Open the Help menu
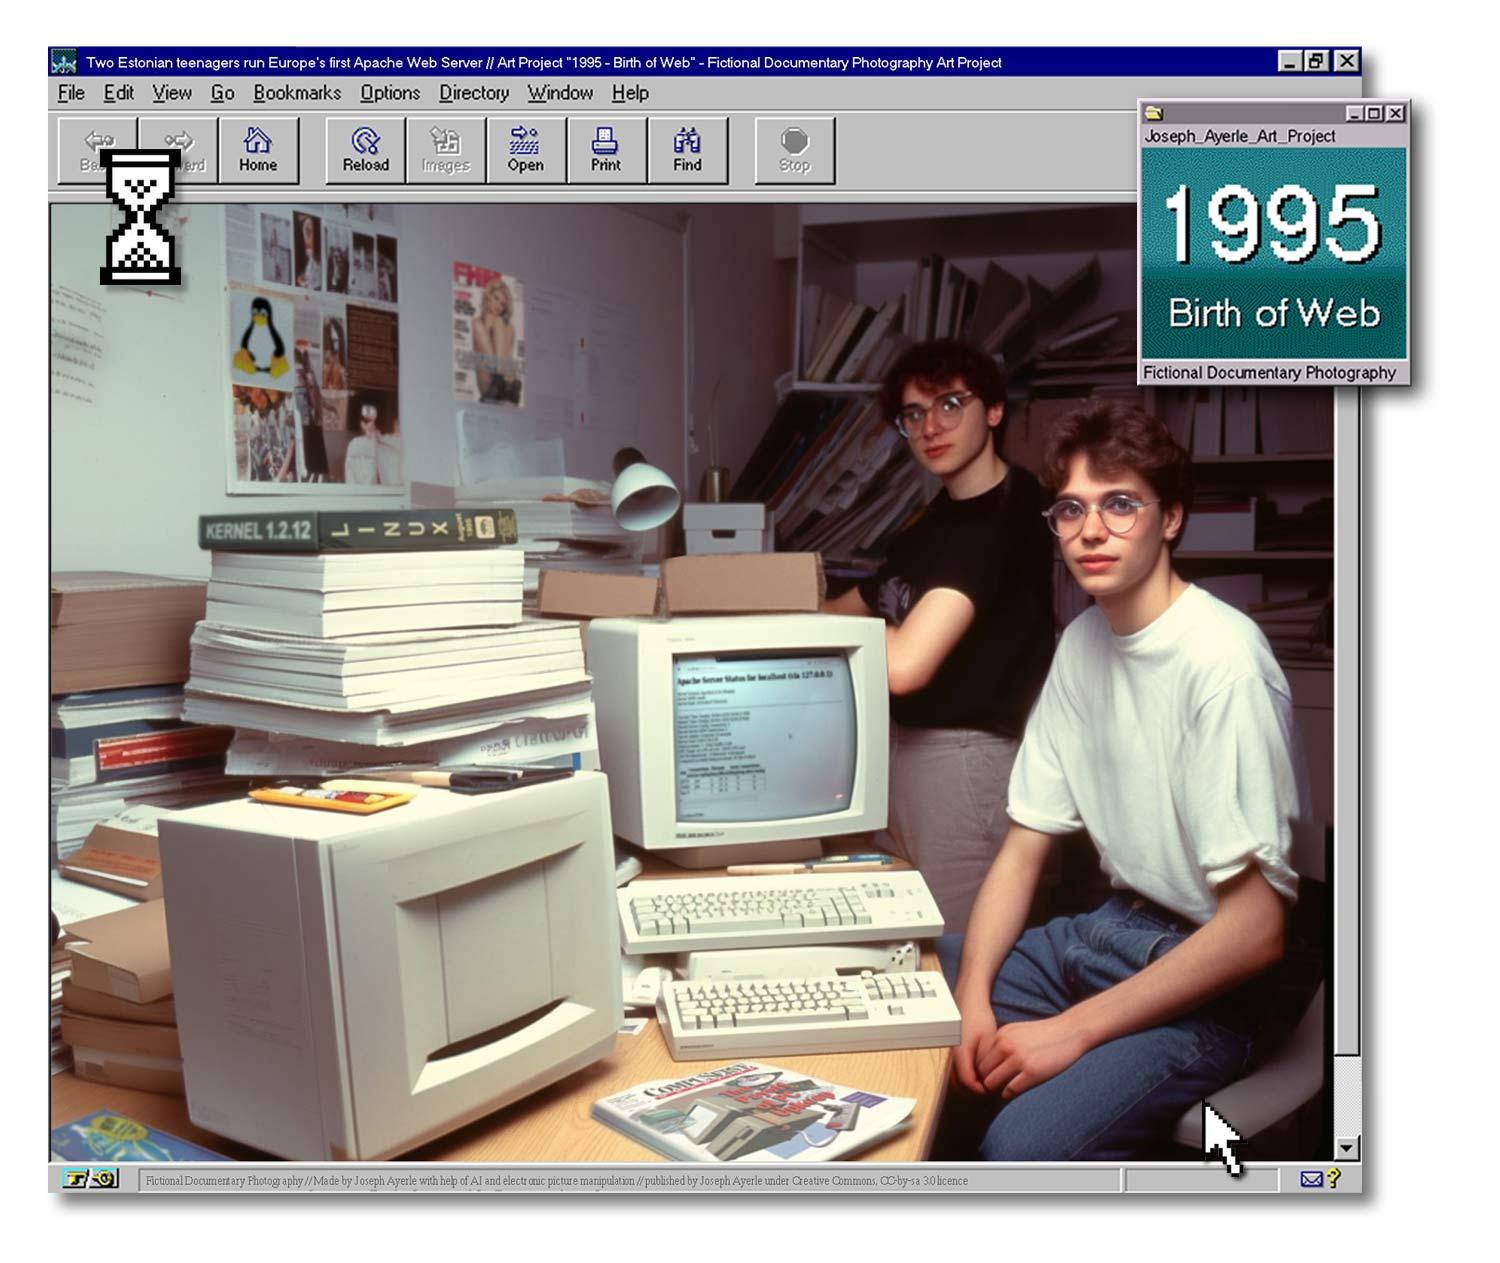Viewport: 1500px width, 1263px height. click(x=630, y=93)
